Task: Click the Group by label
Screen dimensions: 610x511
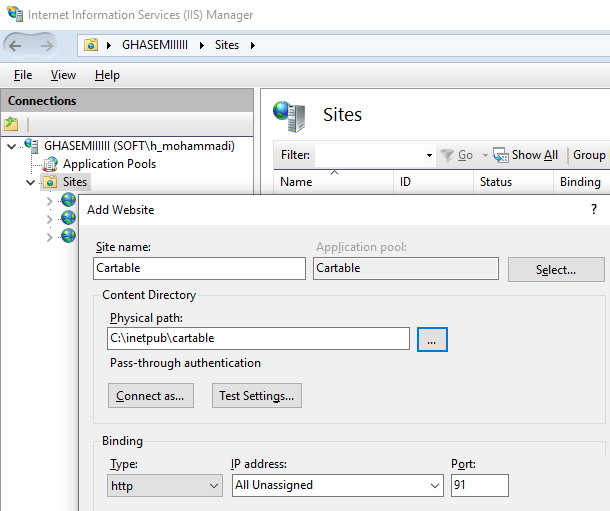Action: point(590,155)
